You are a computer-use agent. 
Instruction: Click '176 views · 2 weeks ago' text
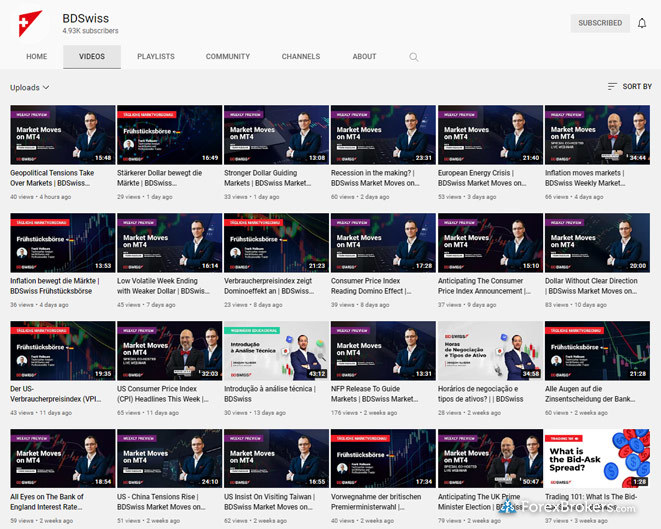click(364, 413)
